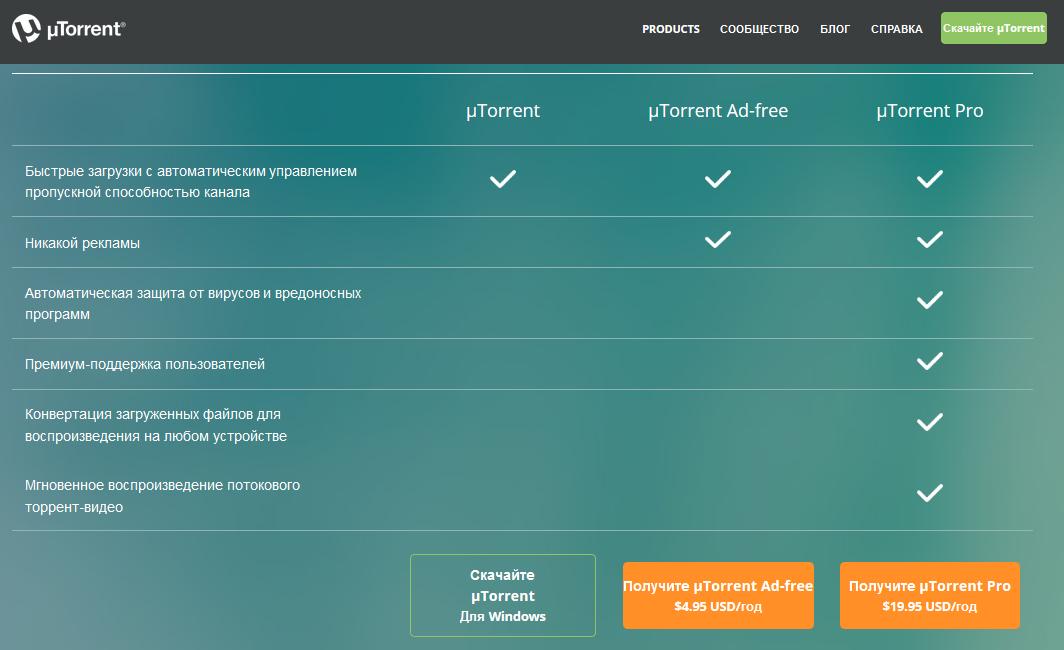Select the µTorrent Pro column heading
This screenshot has height=650, width=1064.
pos(930,111)
